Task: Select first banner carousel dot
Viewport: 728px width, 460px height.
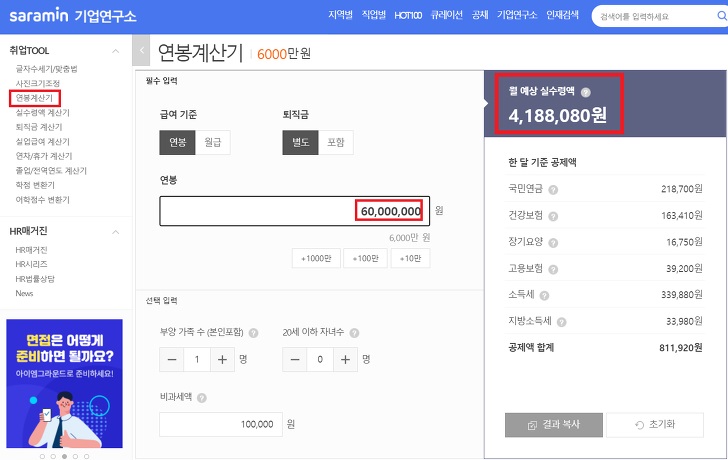Action: pos(42,456)
